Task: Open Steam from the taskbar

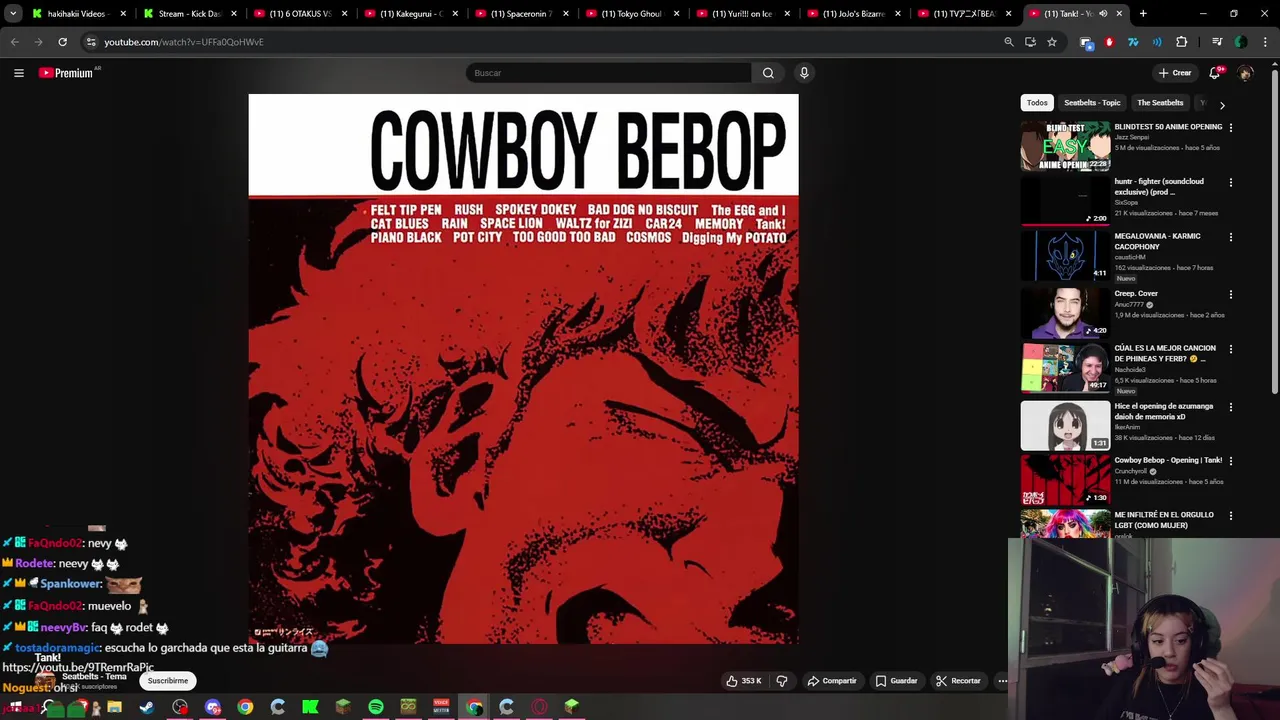Action: (147, 707)
